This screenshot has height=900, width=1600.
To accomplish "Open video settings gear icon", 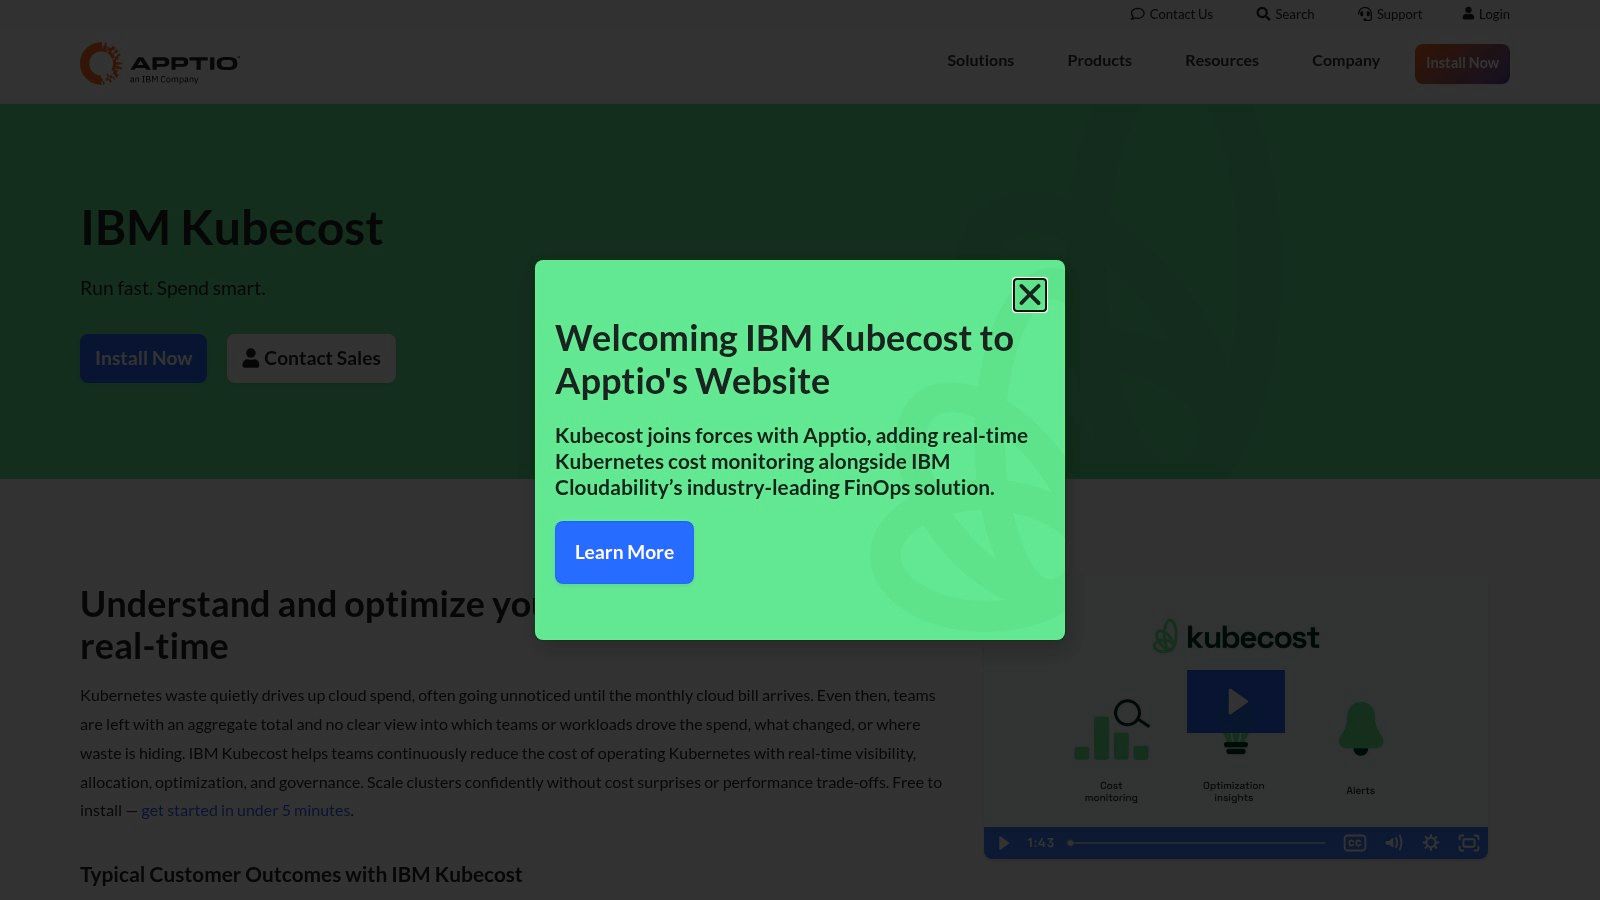I will tap(1431, 843).
